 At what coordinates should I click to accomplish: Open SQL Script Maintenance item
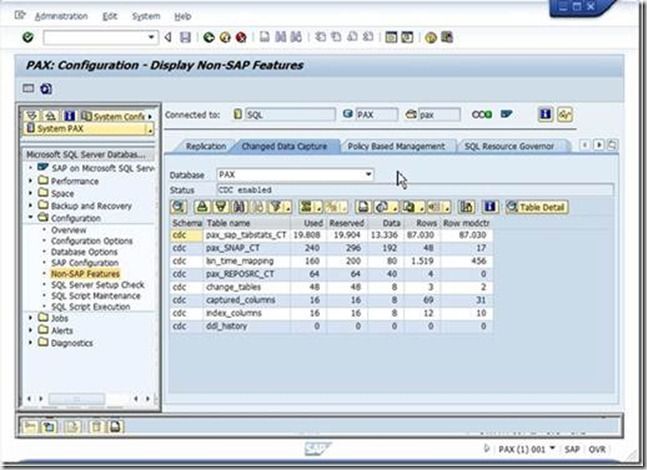(96, 296)
